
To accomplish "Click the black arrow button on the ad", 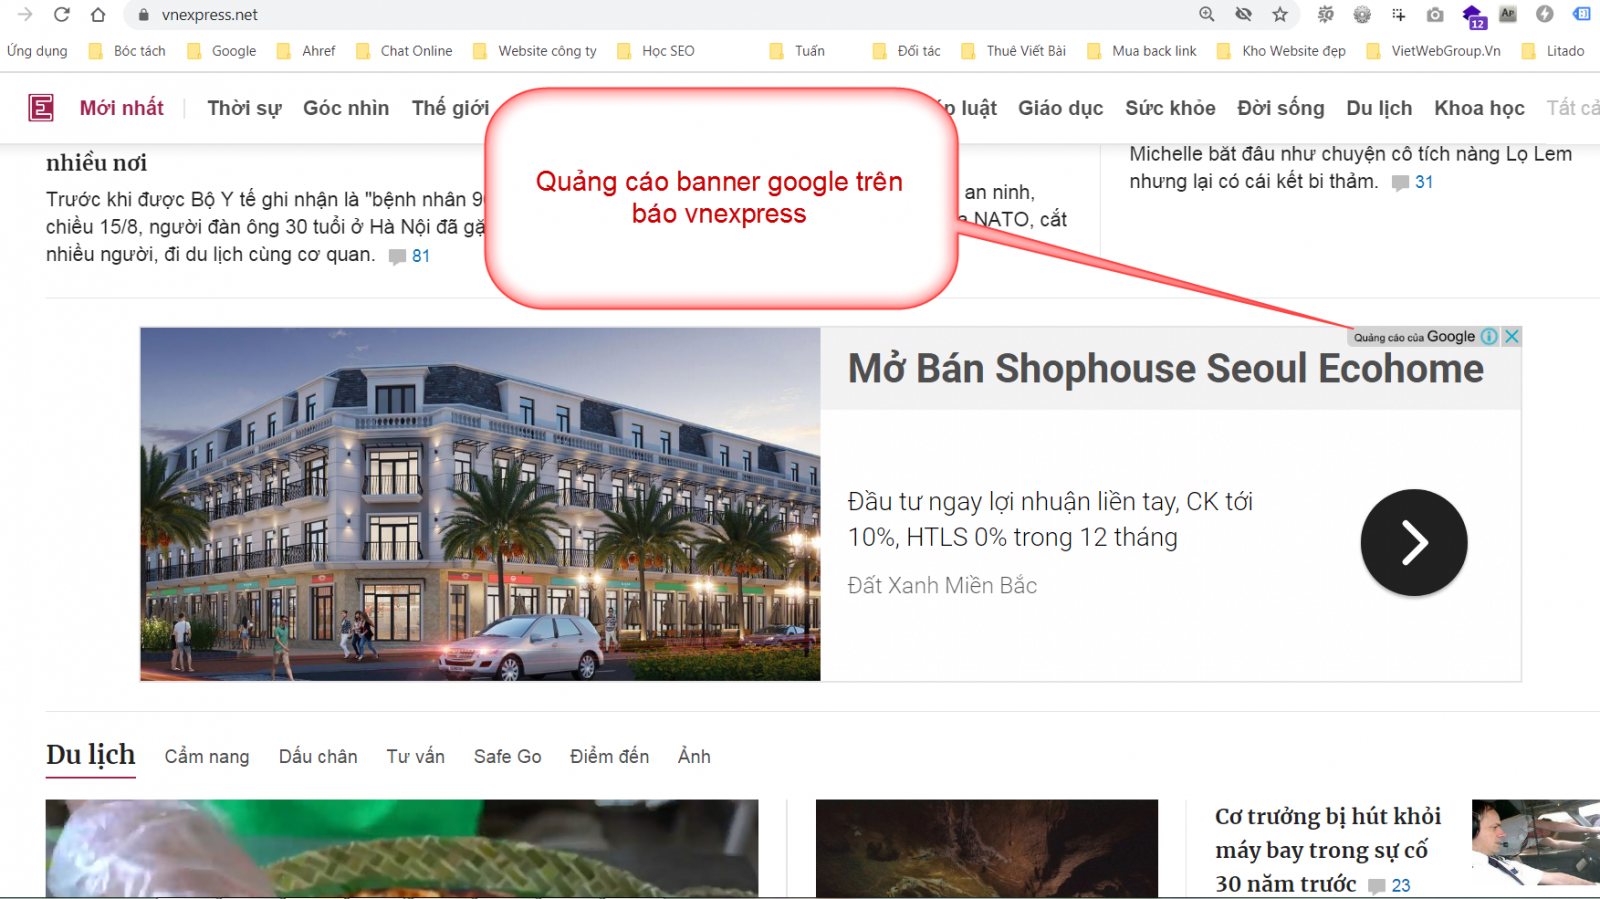I will (x=1413, y=542).
